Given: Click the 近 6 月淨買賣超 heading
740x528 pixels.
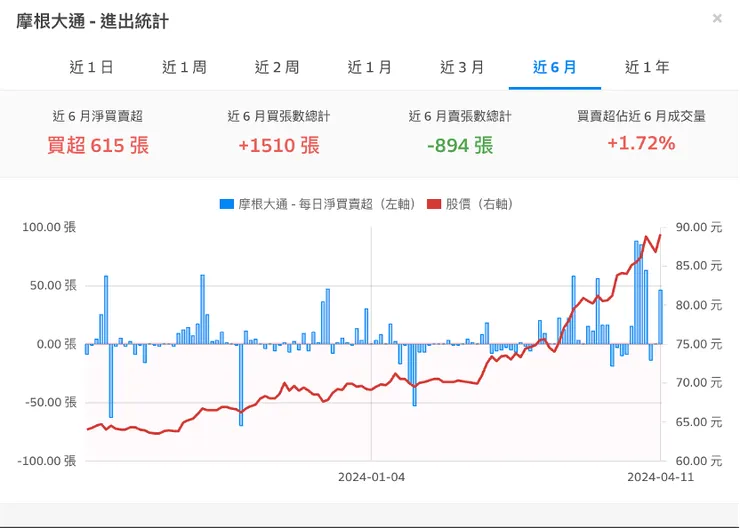Looking at the screenshot, I should coord(98,116).
